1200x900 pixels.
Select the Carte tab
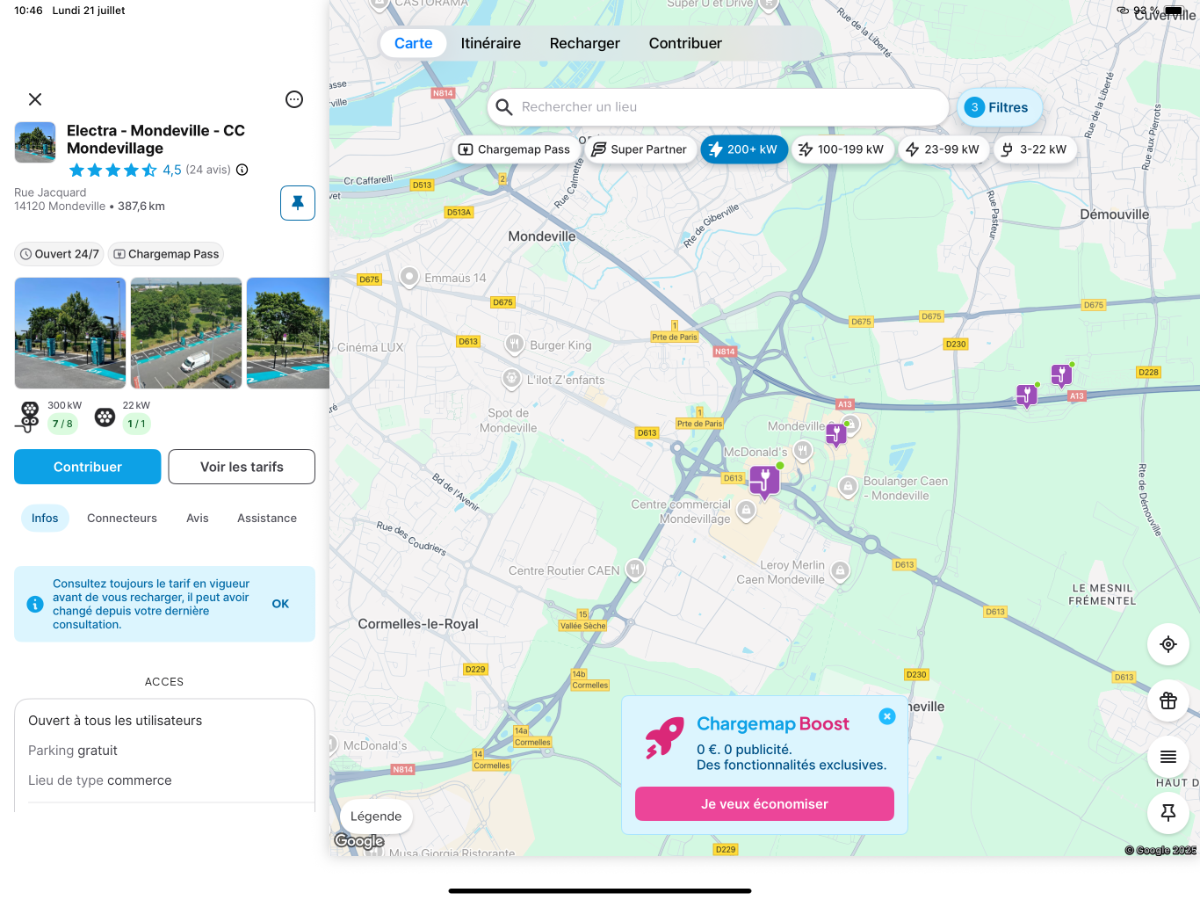[413, 43]
